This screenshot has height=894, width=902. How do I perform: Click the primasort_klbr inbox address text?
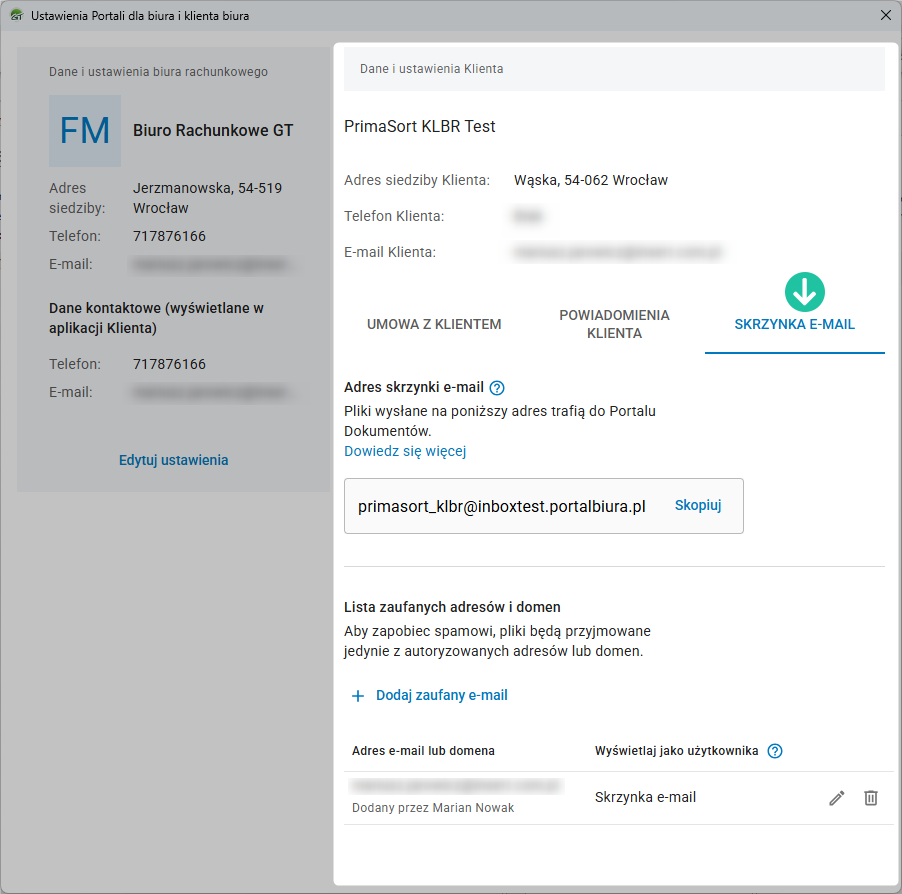coord(501,506)
